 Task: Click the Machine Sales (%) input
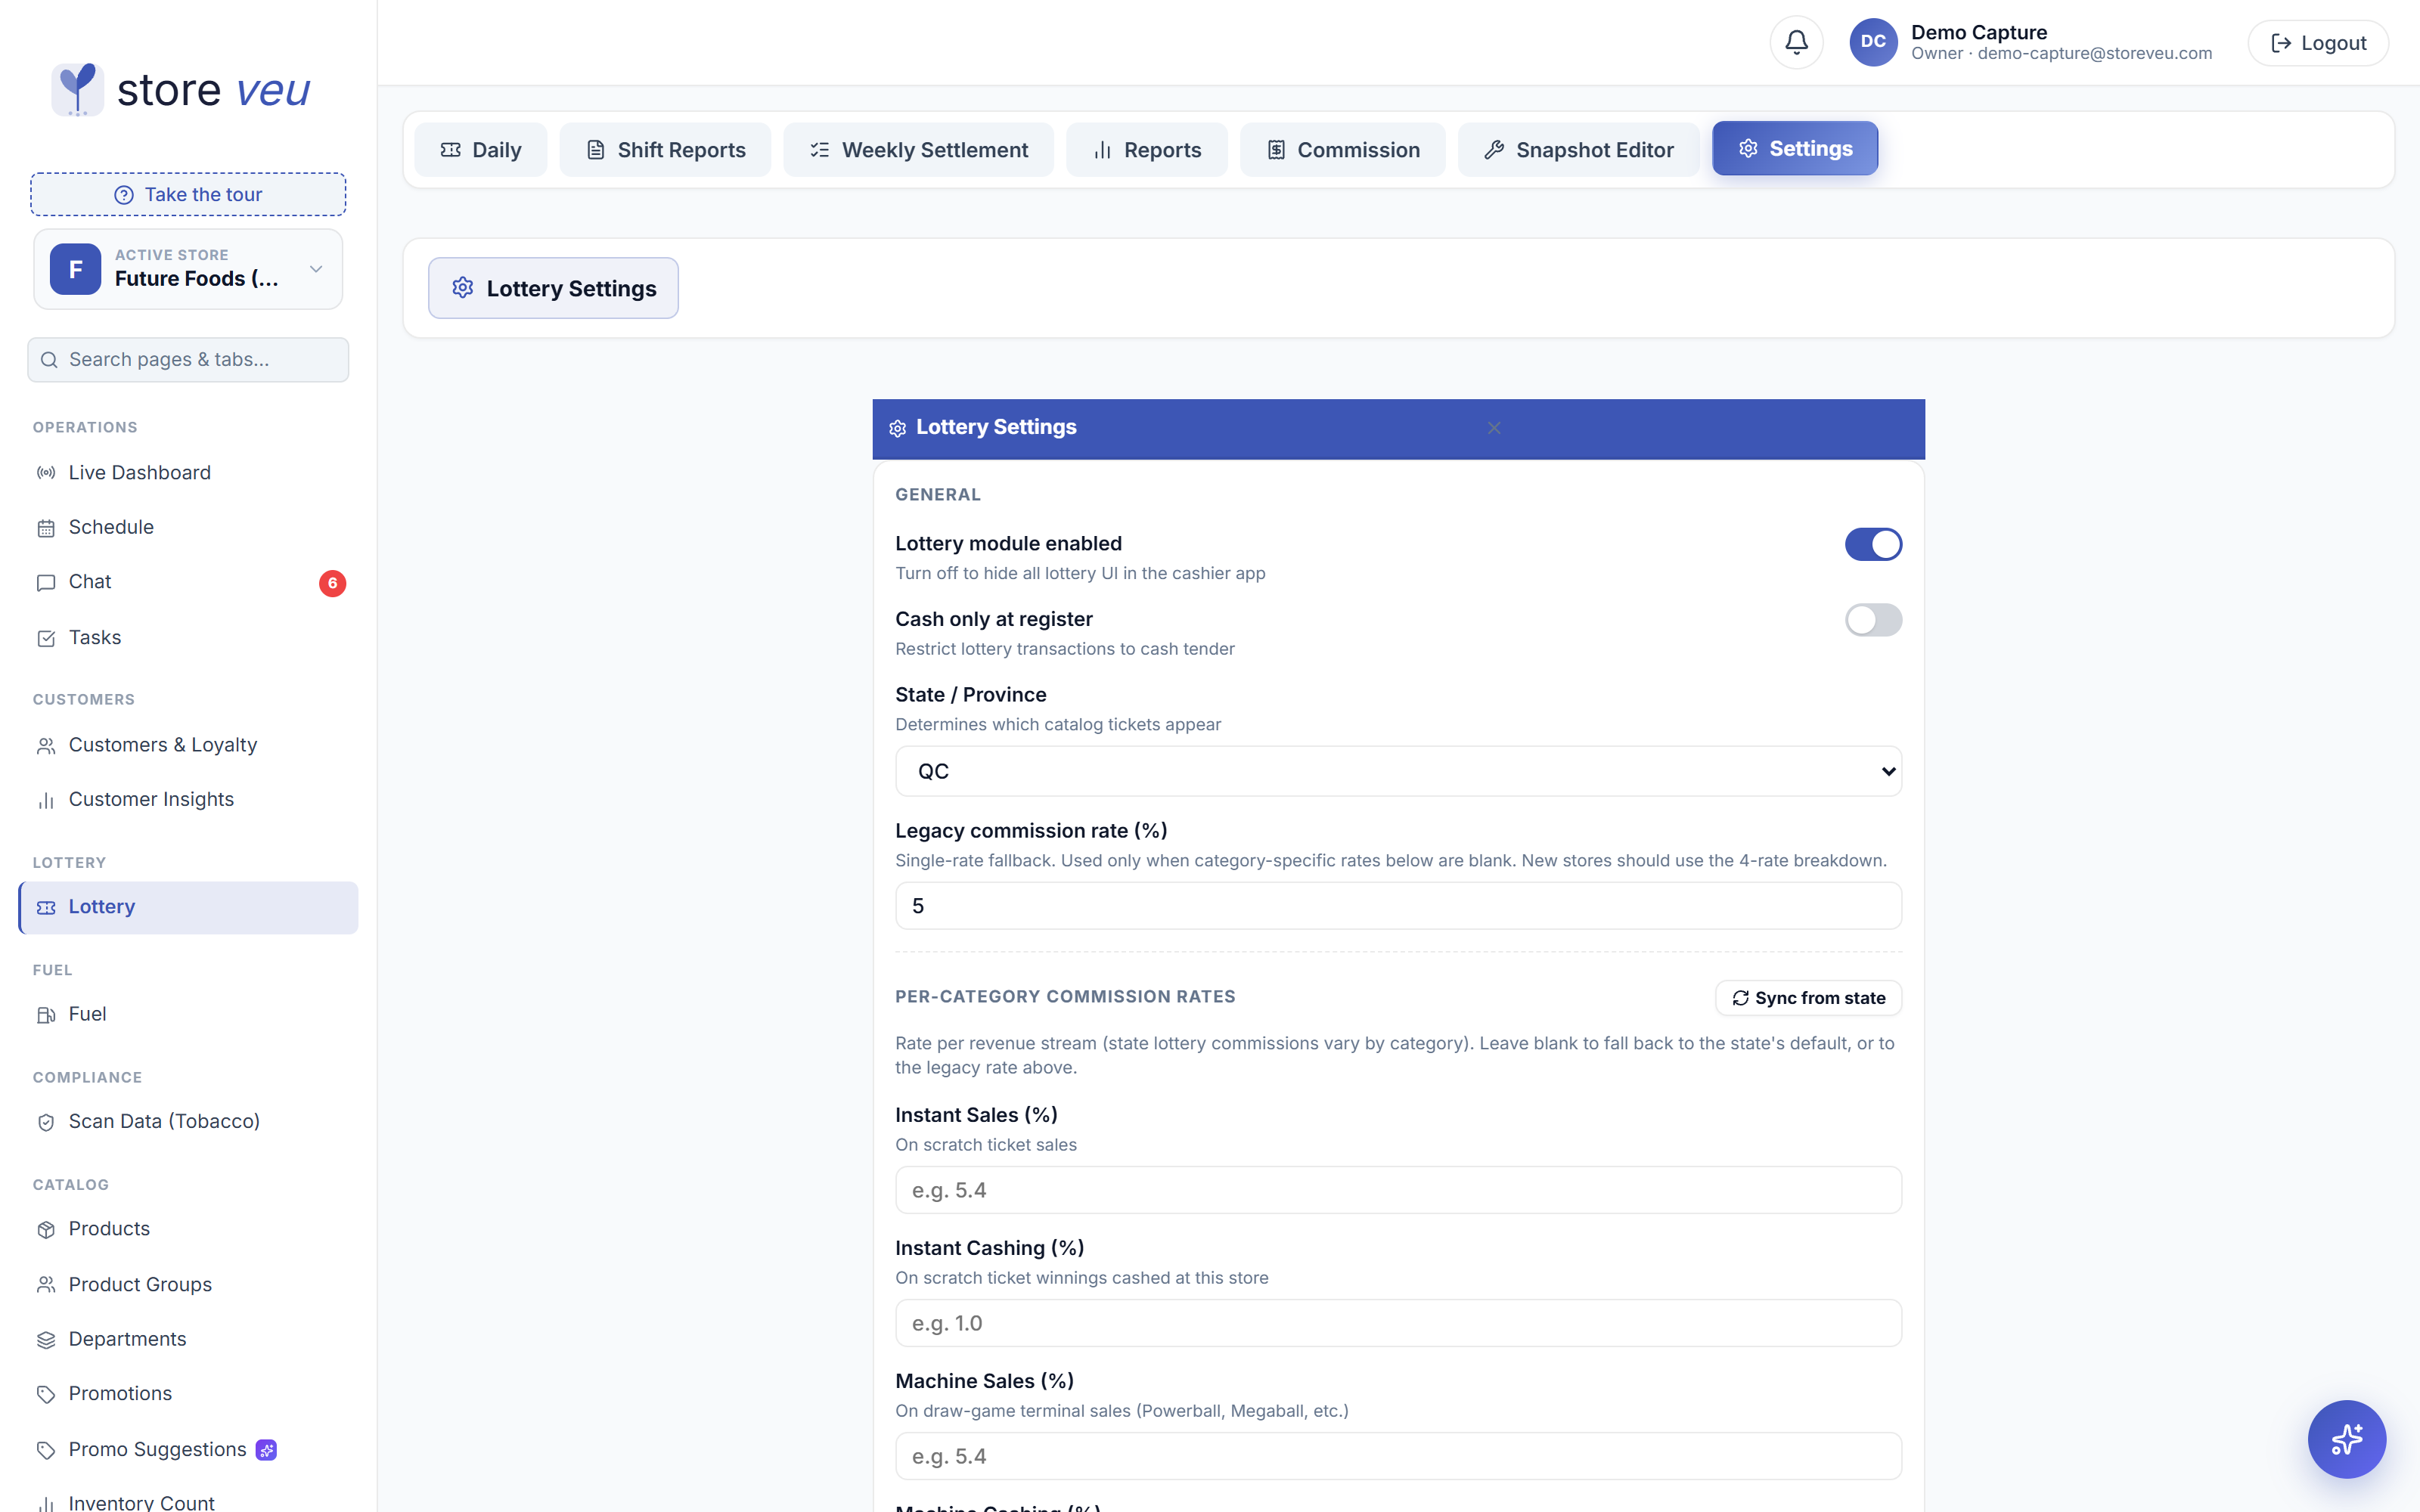[1398, 1456]
